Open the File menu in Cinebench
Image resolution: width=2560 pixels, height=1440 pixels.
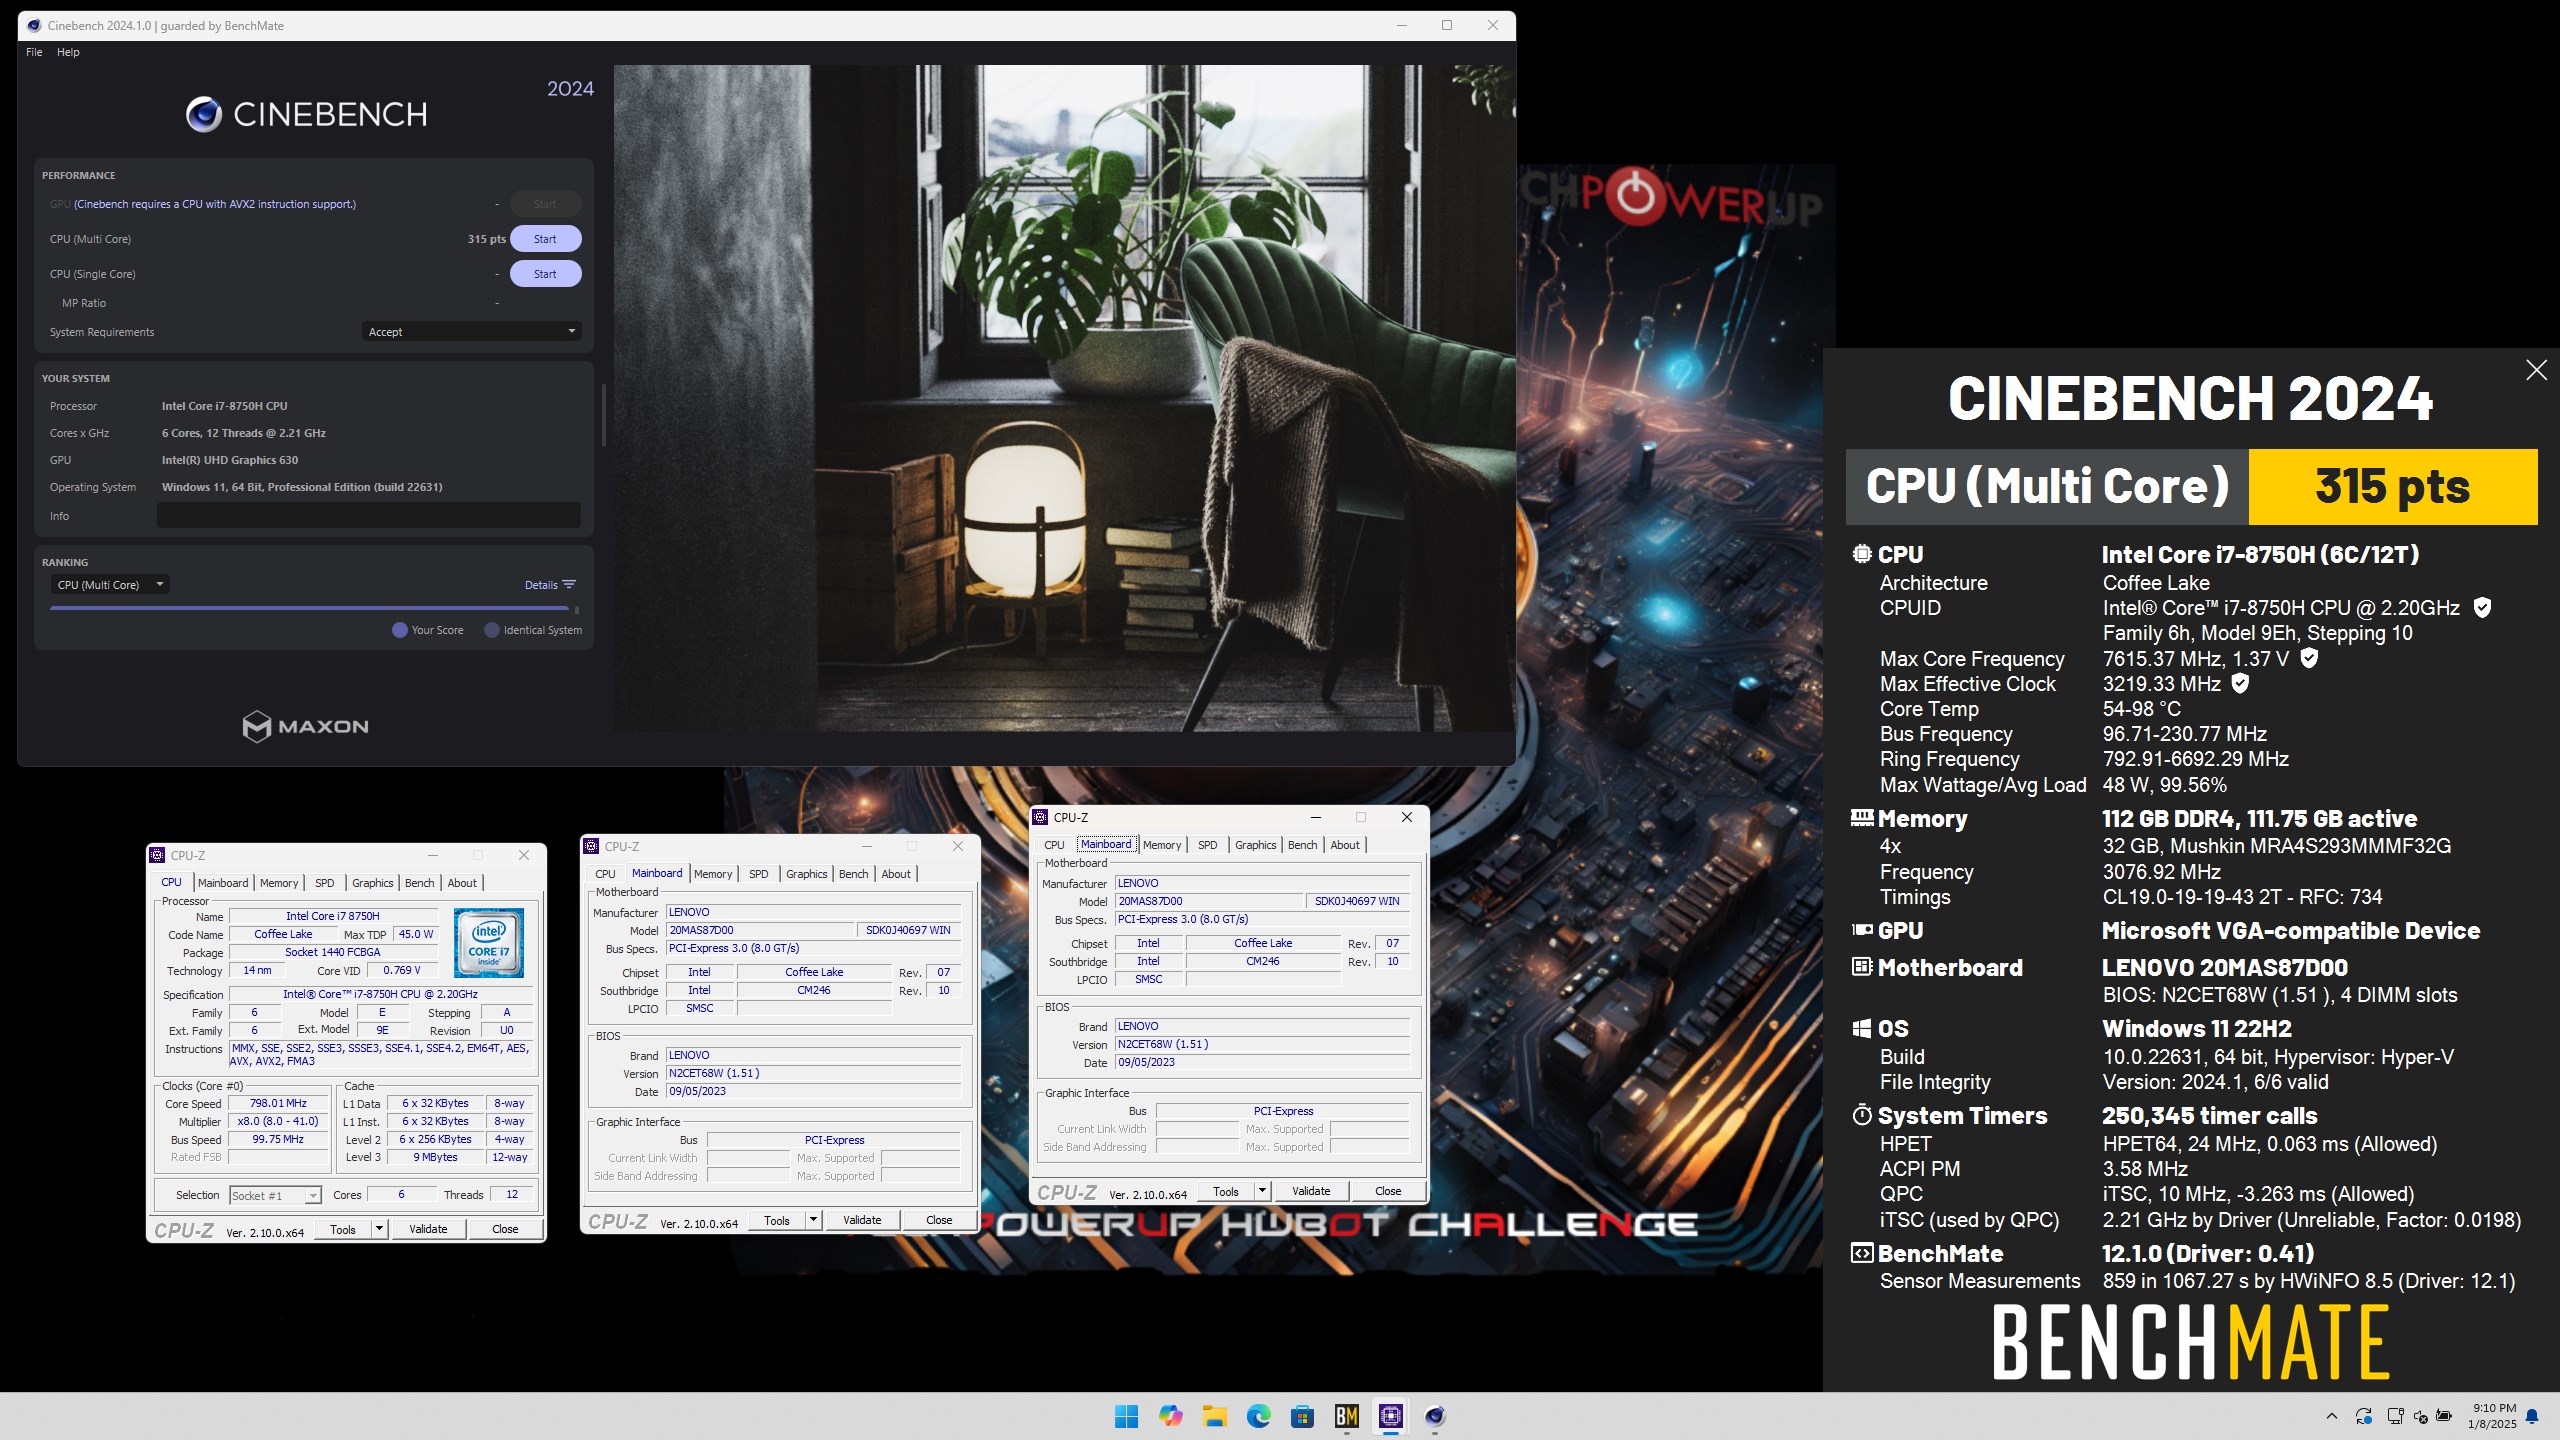point(34,52)
